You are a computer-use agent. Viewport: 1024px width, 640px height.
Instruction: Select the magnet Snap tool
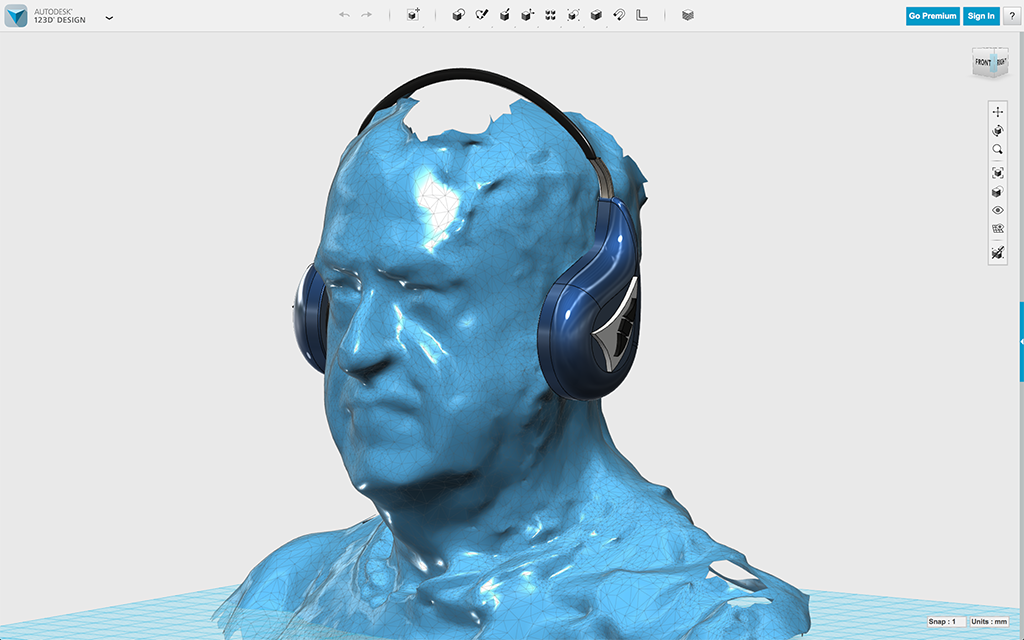pos(619,15)
